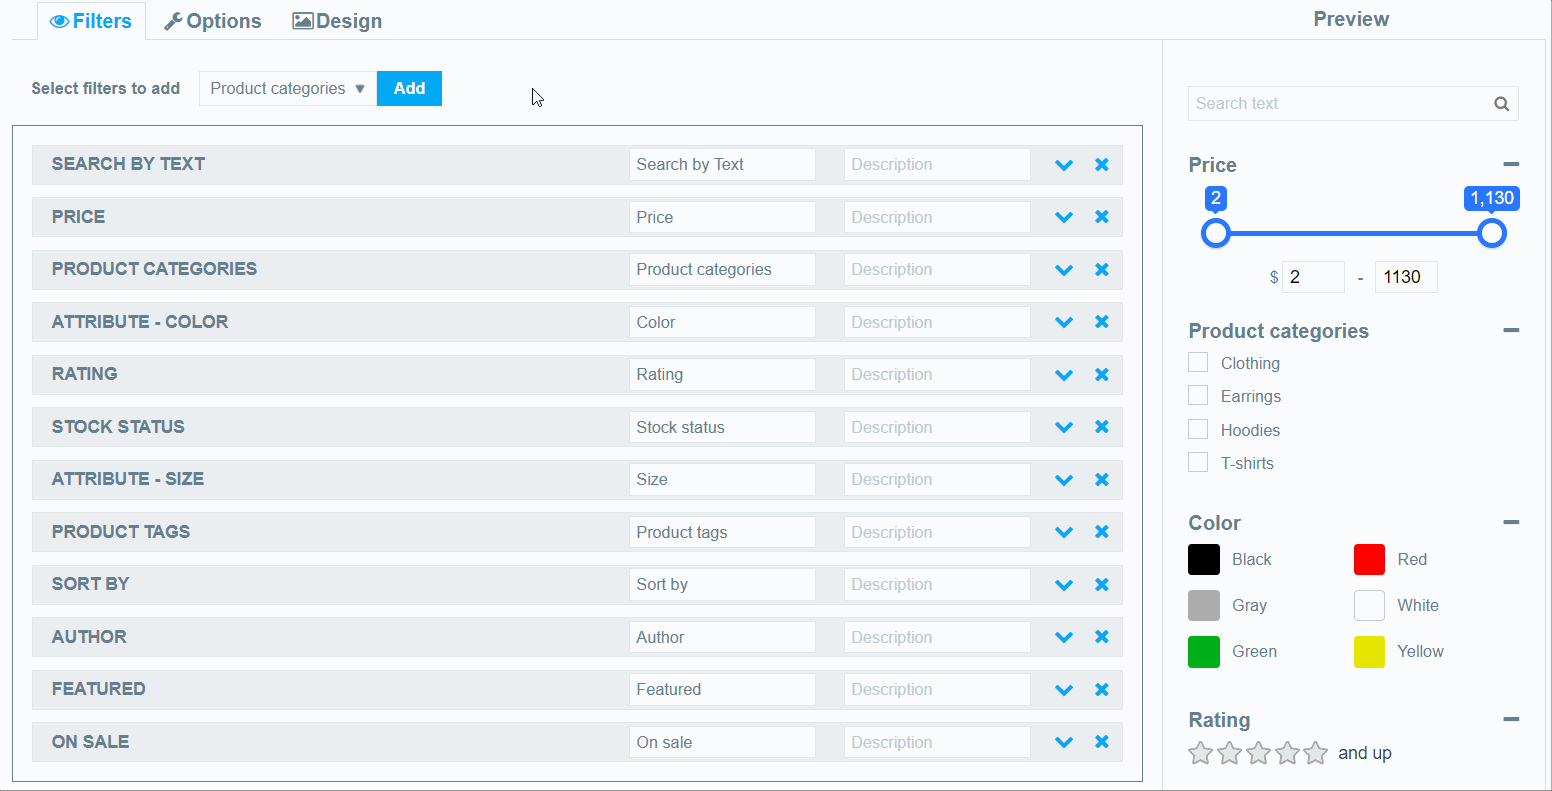This screenshot has height=791, width=1552.
Task: Delete the Product Categories filter row
Action: [1102, 270]
